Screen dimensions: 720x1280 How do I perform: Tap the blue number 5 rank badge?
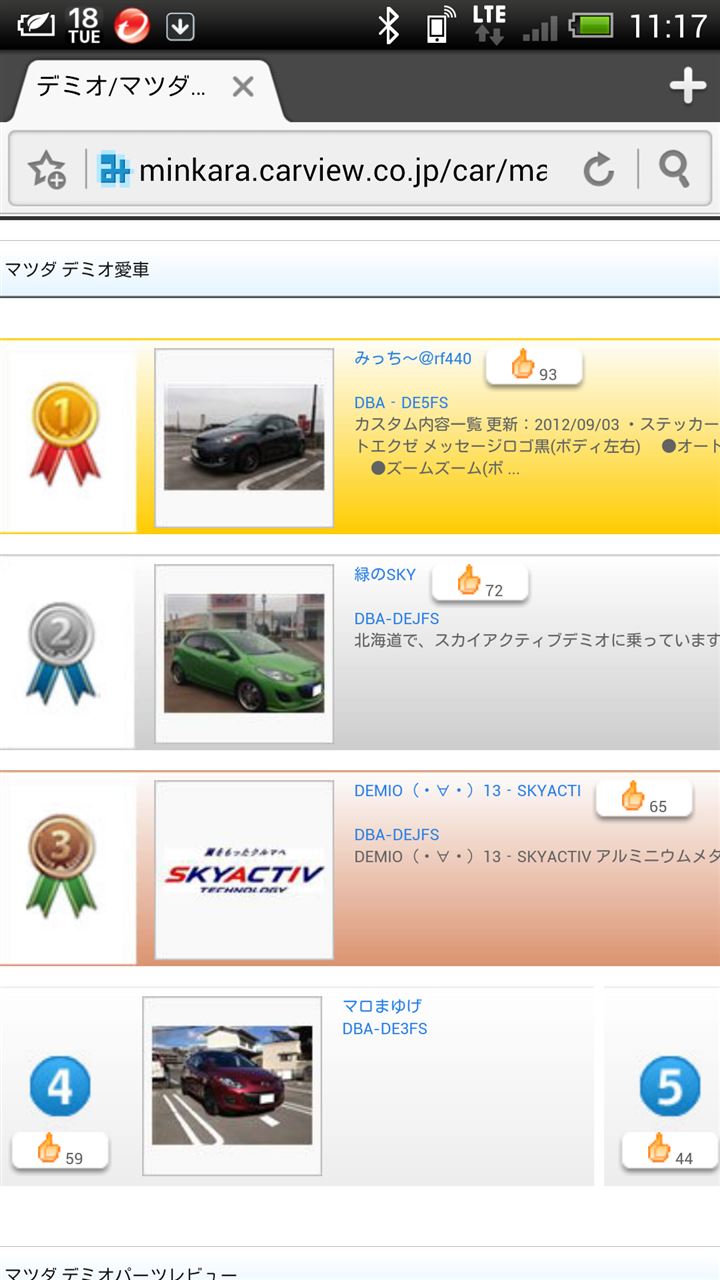pyautogui.click(x=670, y=1087)
